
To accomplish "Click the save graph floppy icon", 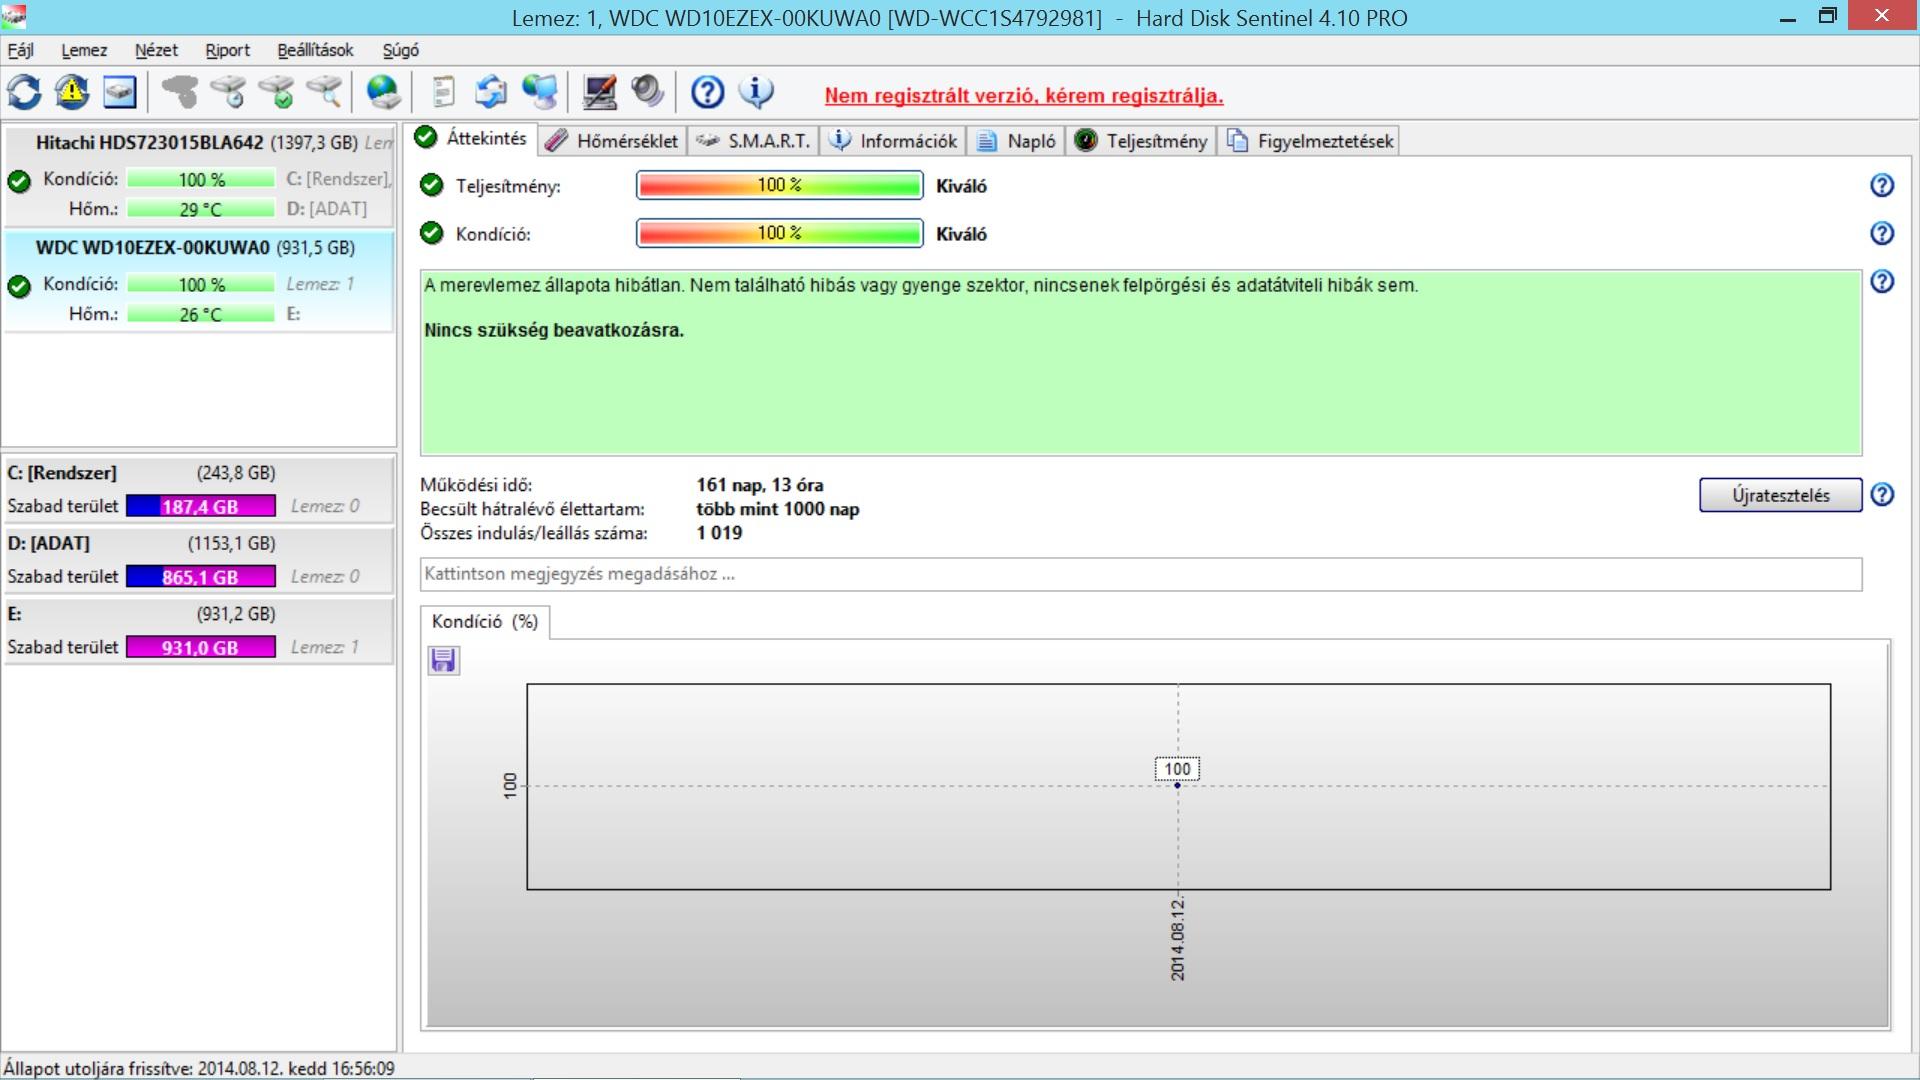I will pyautogui.click(x=443, y=660).
